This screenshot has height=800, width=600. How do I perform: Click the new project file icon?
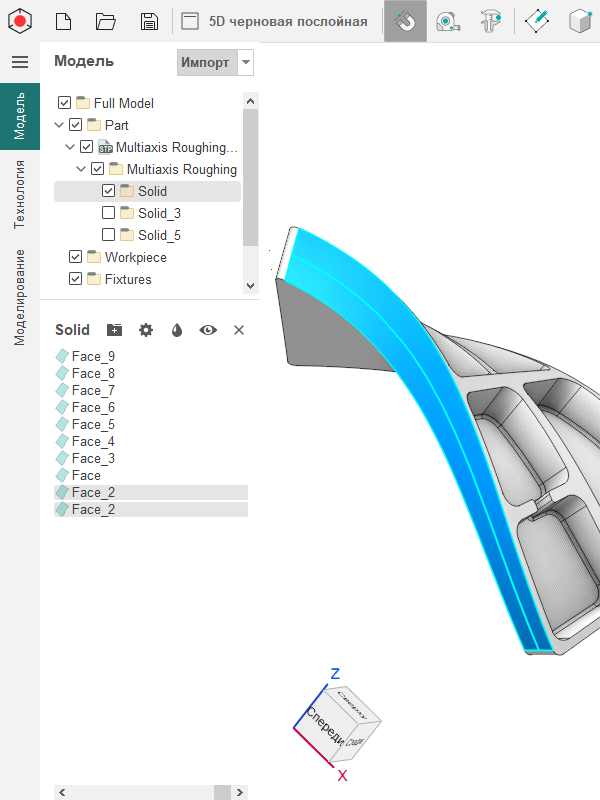63,21
